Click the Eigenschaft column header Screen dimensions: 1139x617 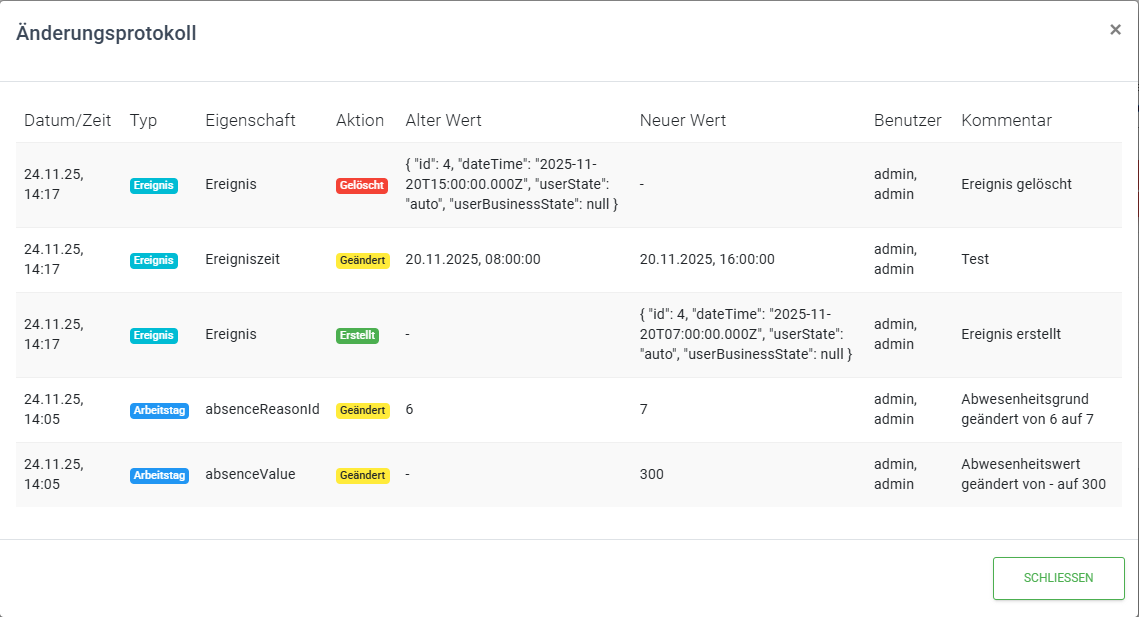coord(250,120)
